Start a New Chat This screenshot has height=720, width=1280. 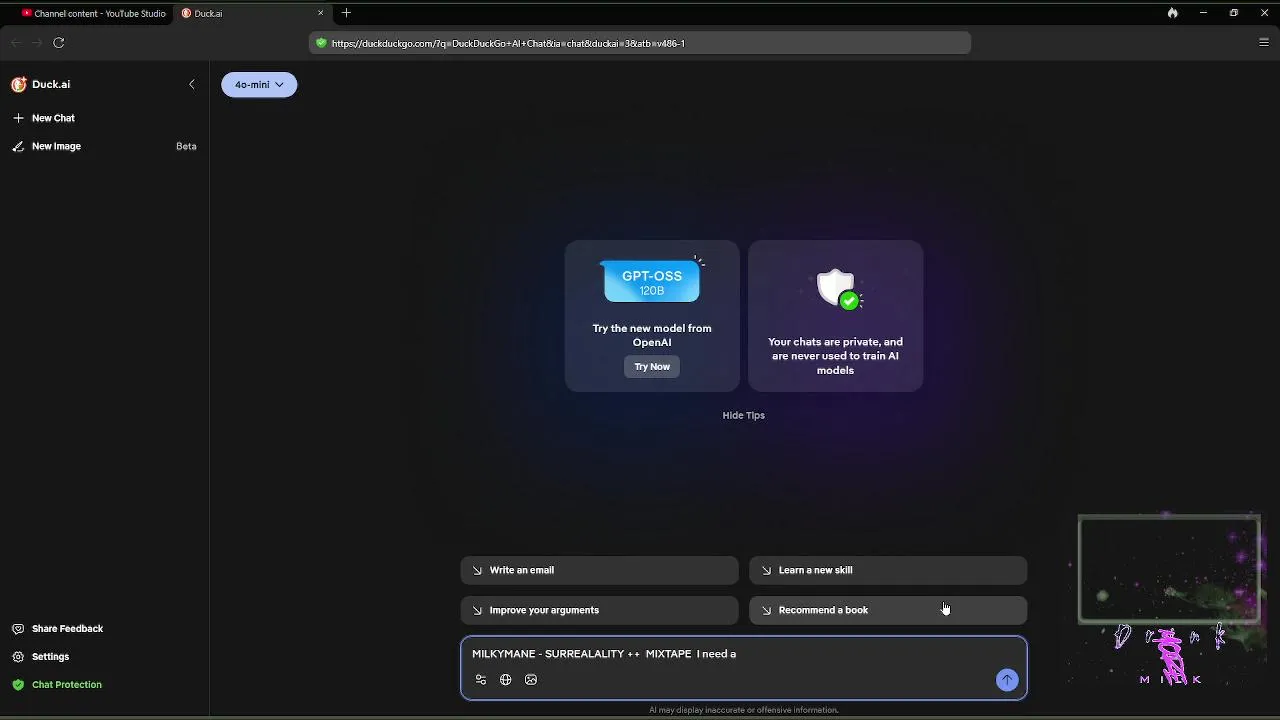pos(53,118)
